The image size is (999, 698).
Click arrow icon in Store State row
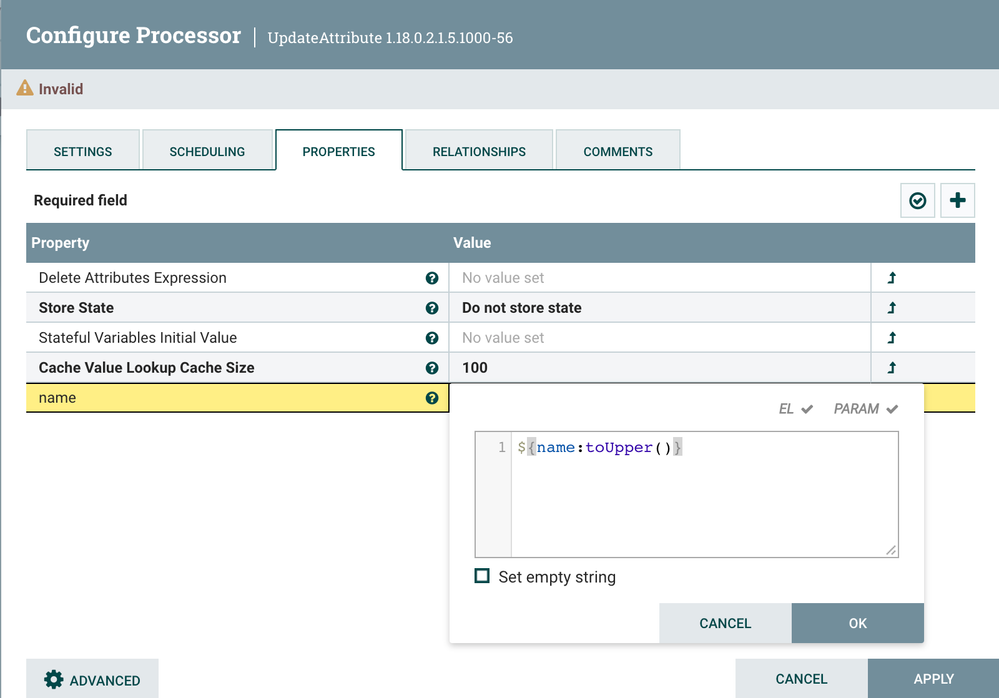[892, 308]
